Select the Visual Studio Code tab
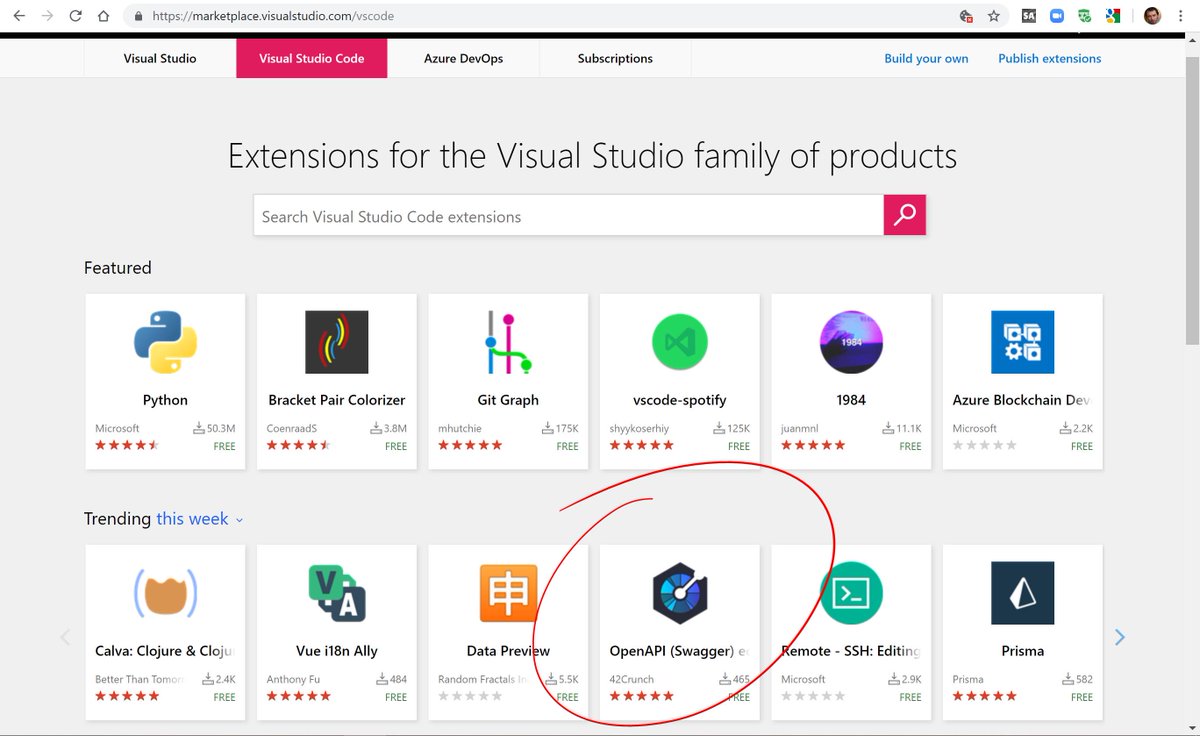This screenshot has height=736, width=1200. [x=311, y=58]
